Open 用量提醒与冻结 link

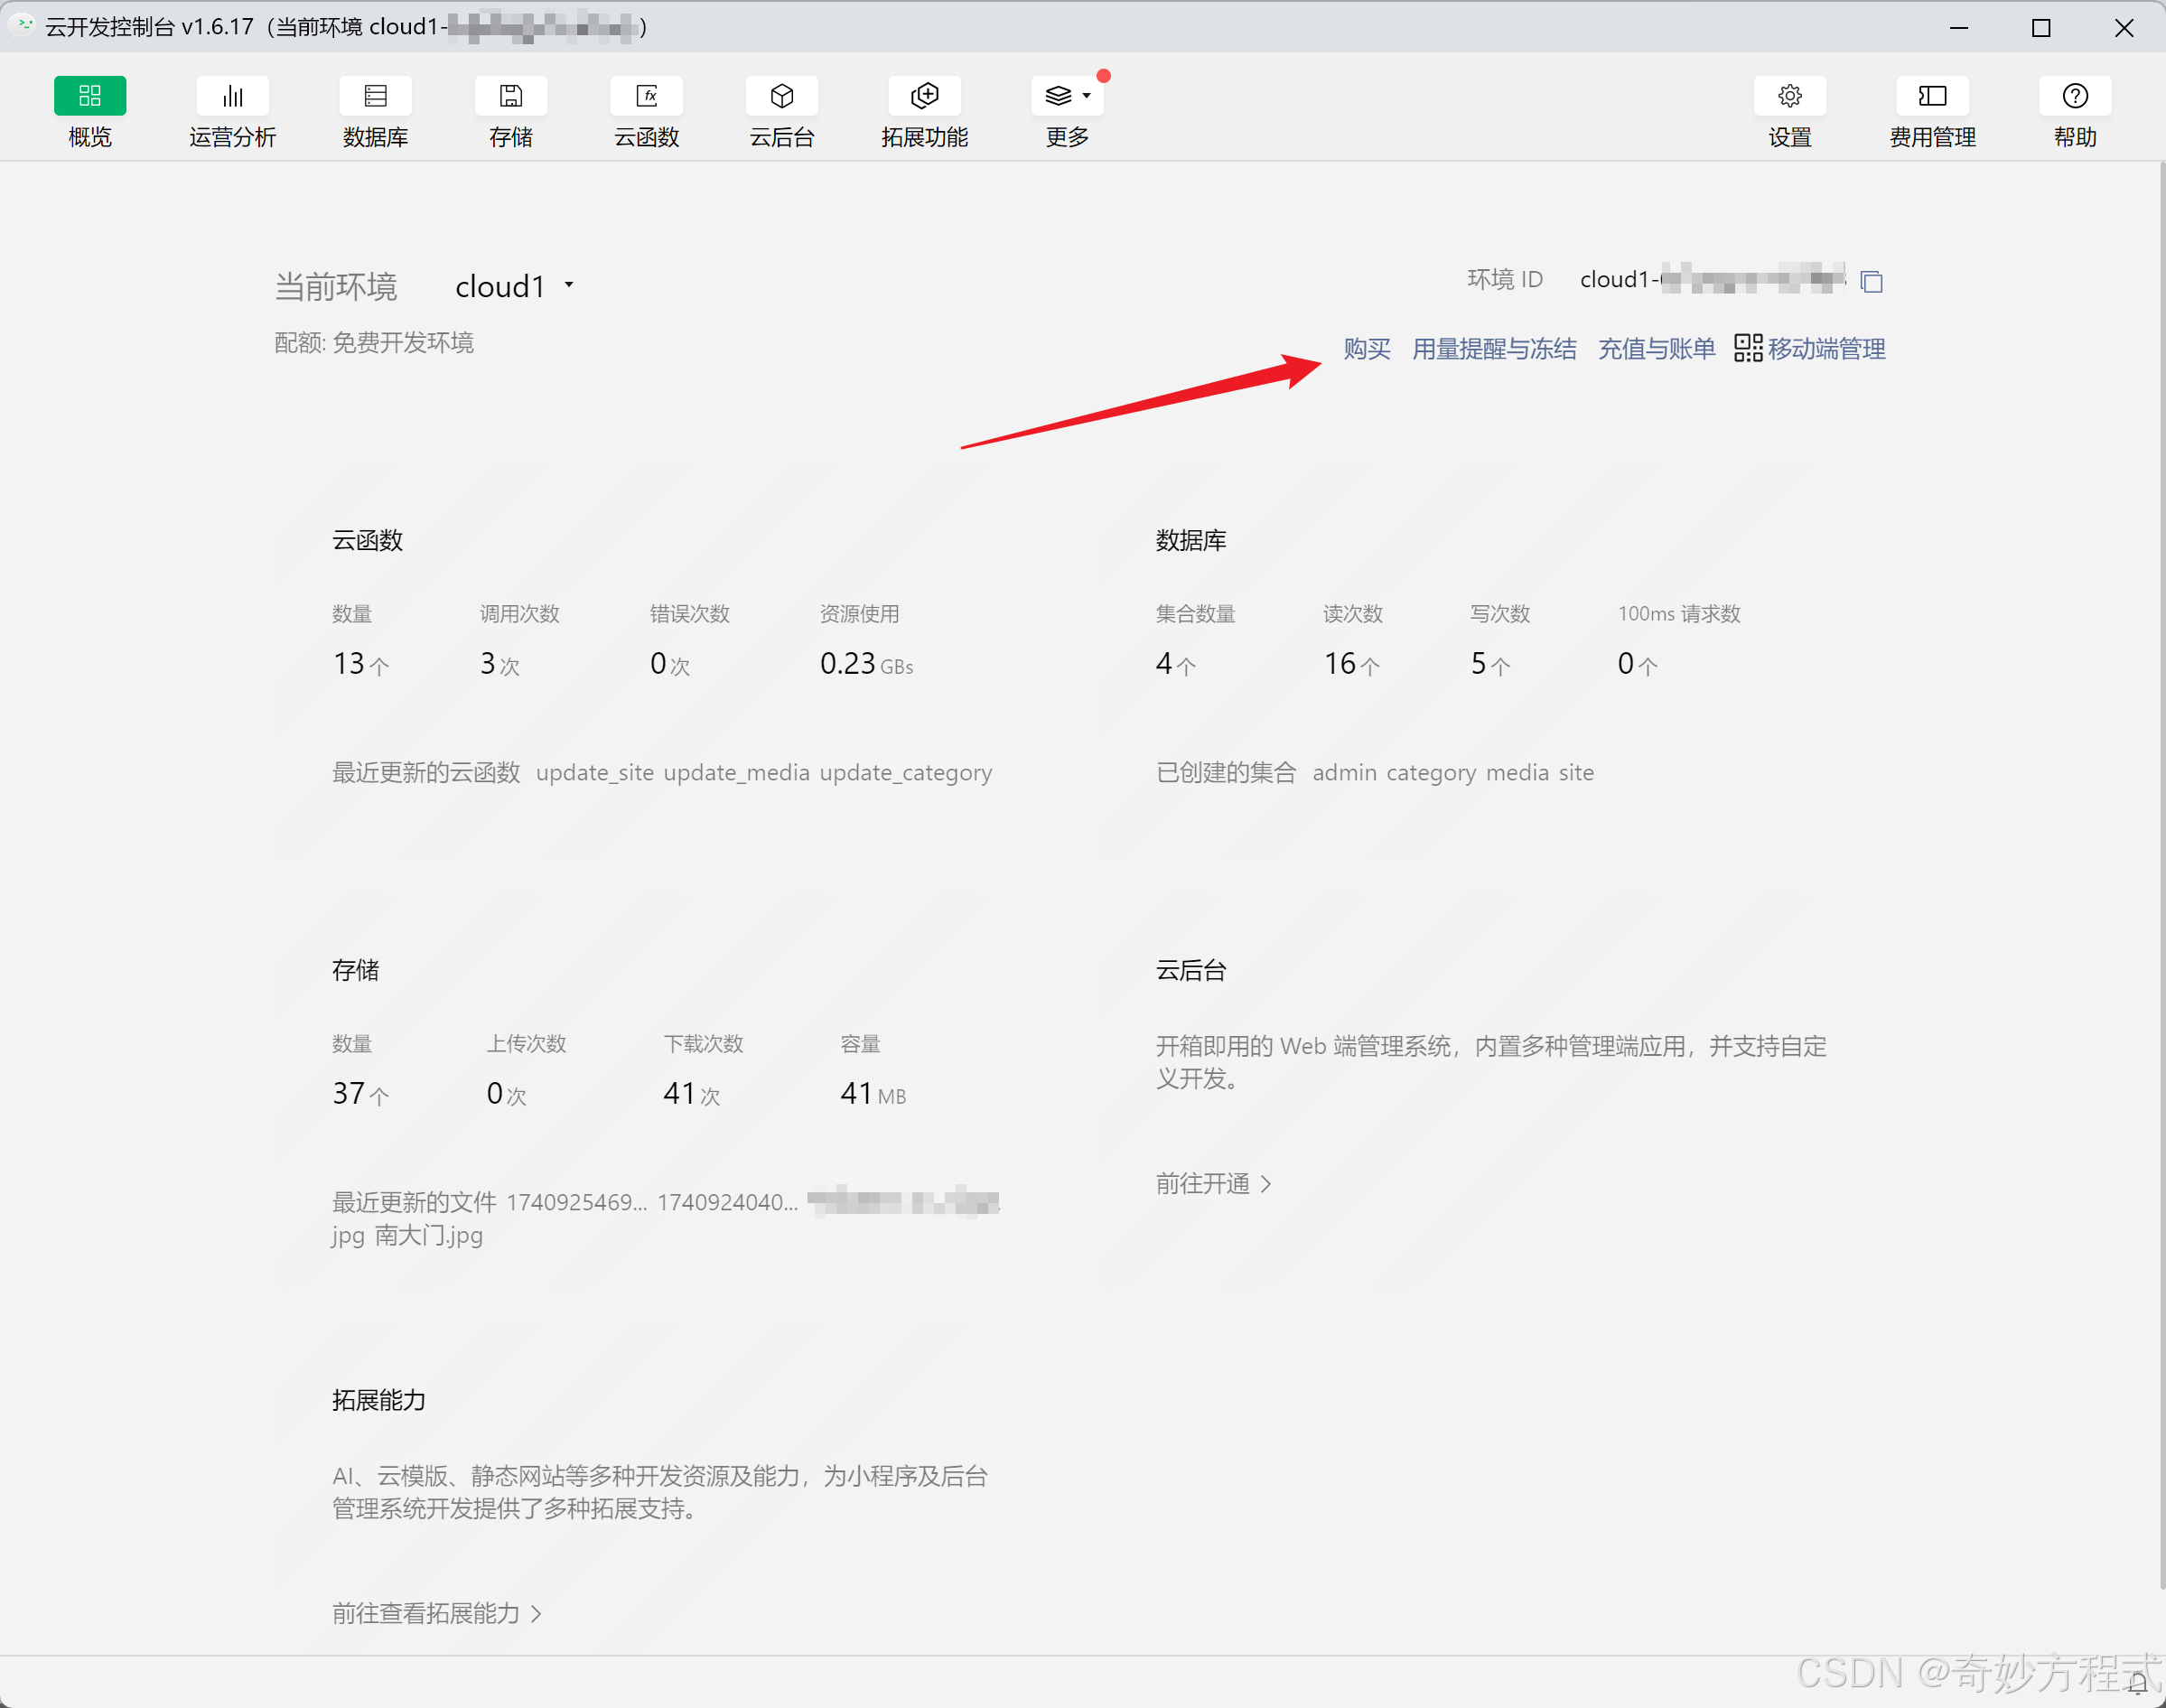[1493, 348]
